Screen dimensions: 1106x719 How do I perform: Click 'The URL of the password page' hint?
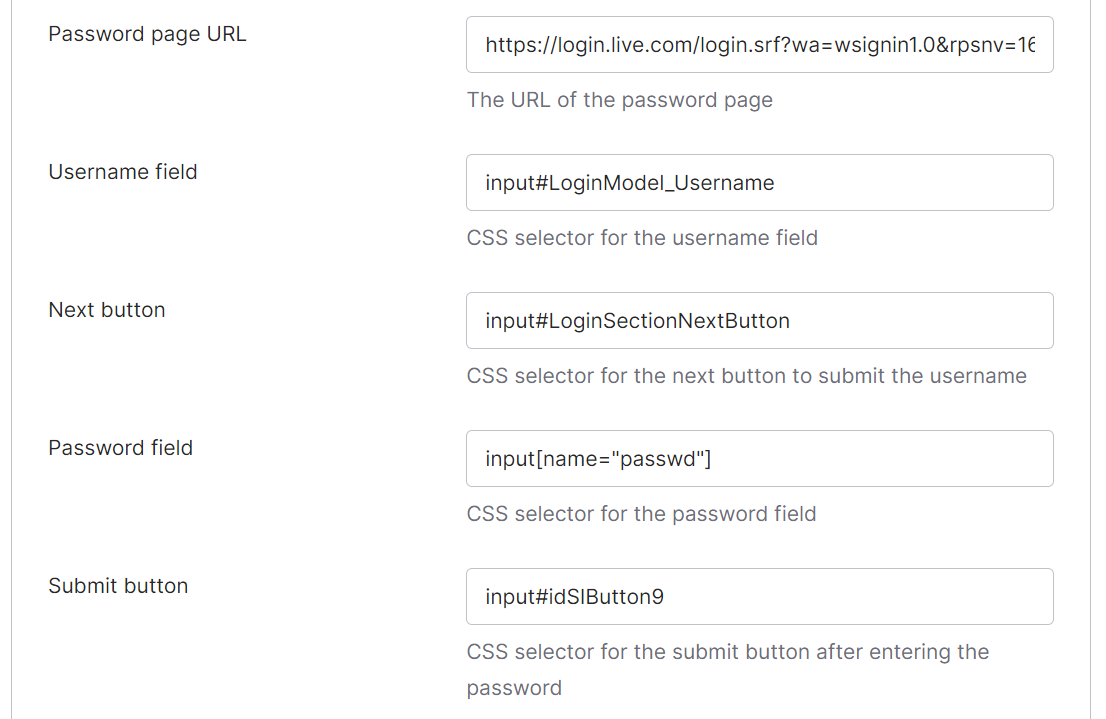click(x=619, y=100)
